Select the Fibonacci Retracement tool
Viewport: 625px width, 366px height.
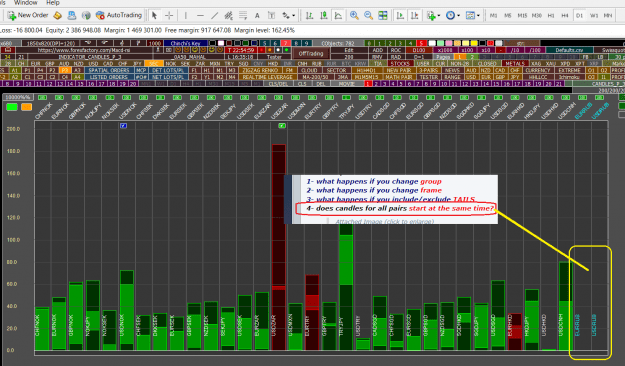click(243, 16)
